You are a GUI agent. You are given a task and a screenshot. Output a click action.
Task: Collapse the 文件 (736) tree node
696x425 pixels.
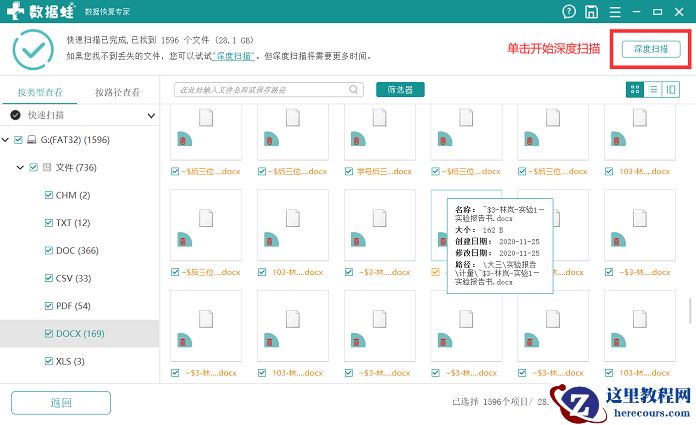(20, 167)
